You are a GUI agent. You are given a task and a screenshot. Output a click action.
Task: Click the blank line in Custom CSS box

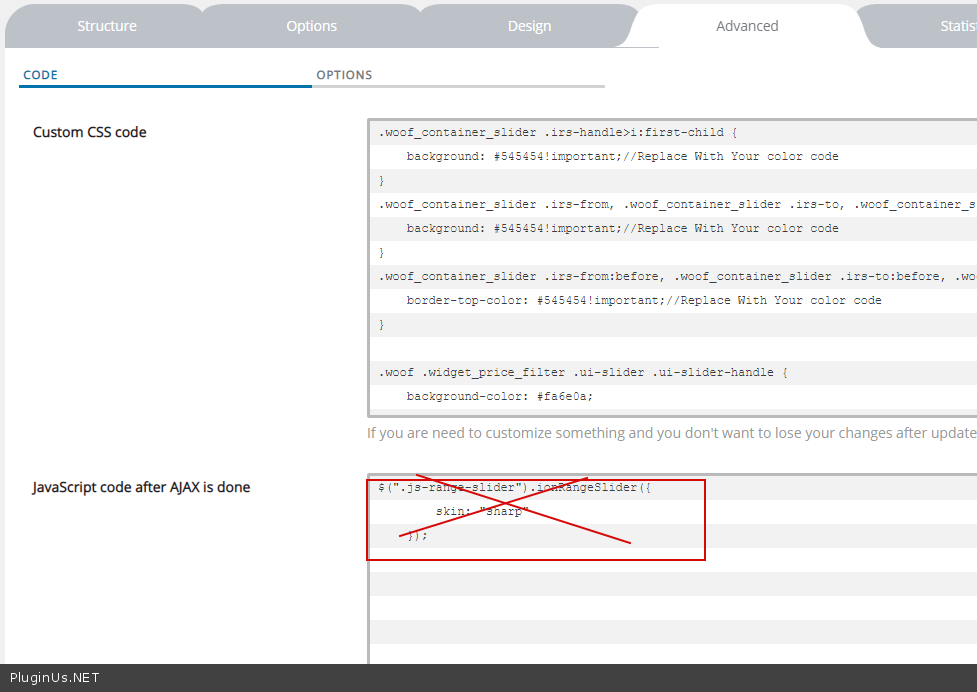coord(670,348)
